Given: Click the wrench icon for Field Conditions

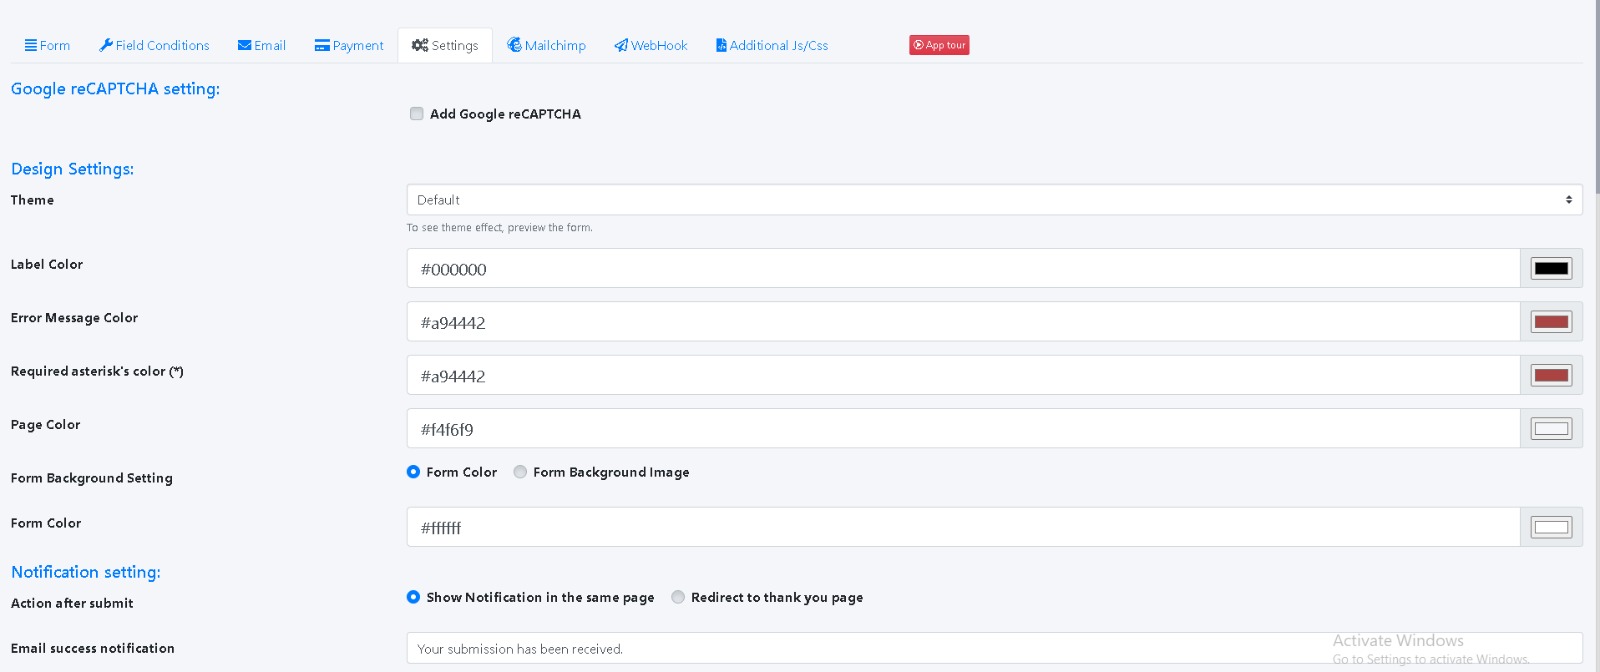Looking at the screenshot, I should (106, 45).
